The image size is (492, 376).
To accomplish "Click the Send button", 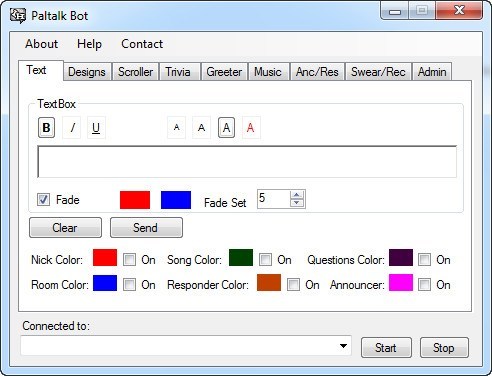I will tap(146, 228).
